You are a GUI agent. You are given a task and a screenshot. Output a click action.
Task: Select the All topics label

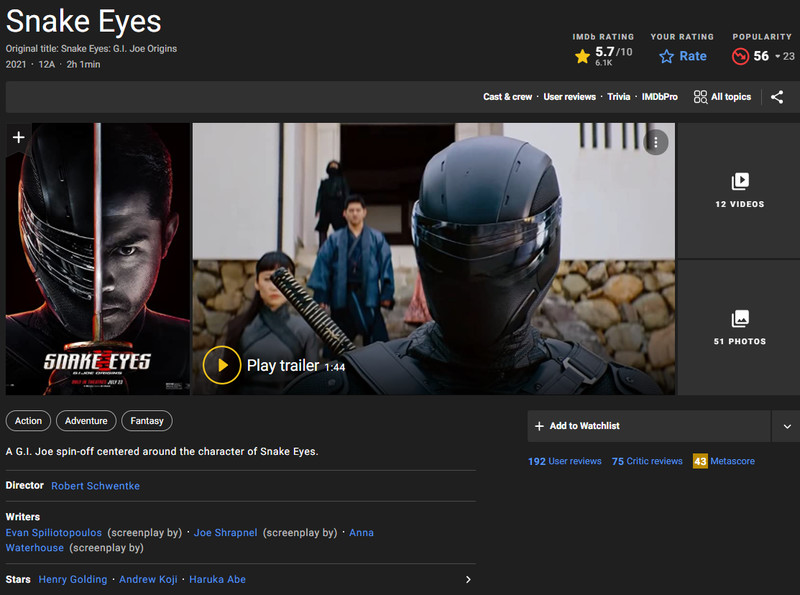point(731,97)
